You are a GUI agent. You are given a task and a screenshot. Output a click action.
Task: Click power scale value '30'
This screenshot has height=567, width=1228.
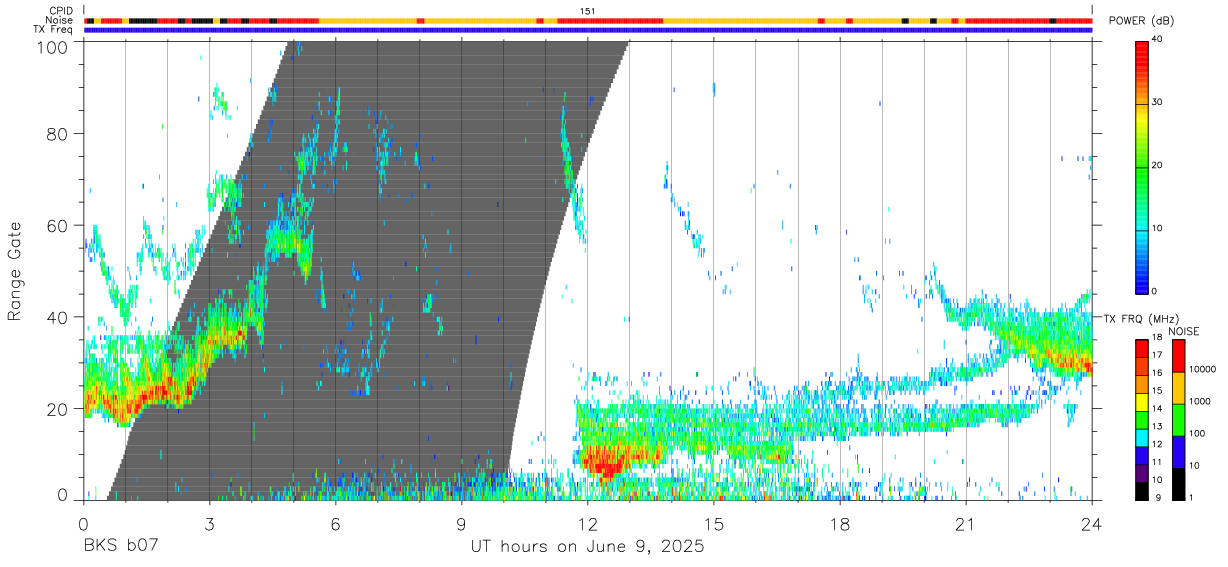click(x=1157, y=102)
